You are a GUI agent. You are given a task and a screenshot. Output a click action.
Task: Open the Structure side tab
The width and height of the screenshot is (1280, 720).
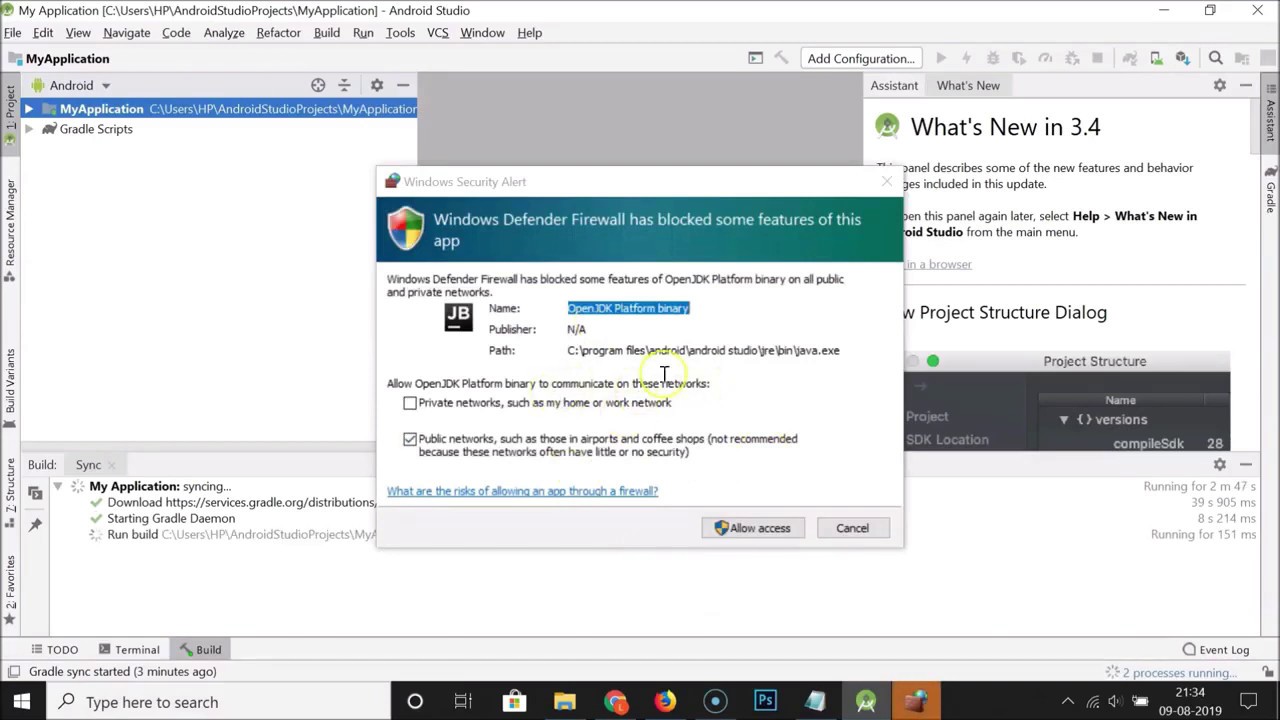click(11, 491)
